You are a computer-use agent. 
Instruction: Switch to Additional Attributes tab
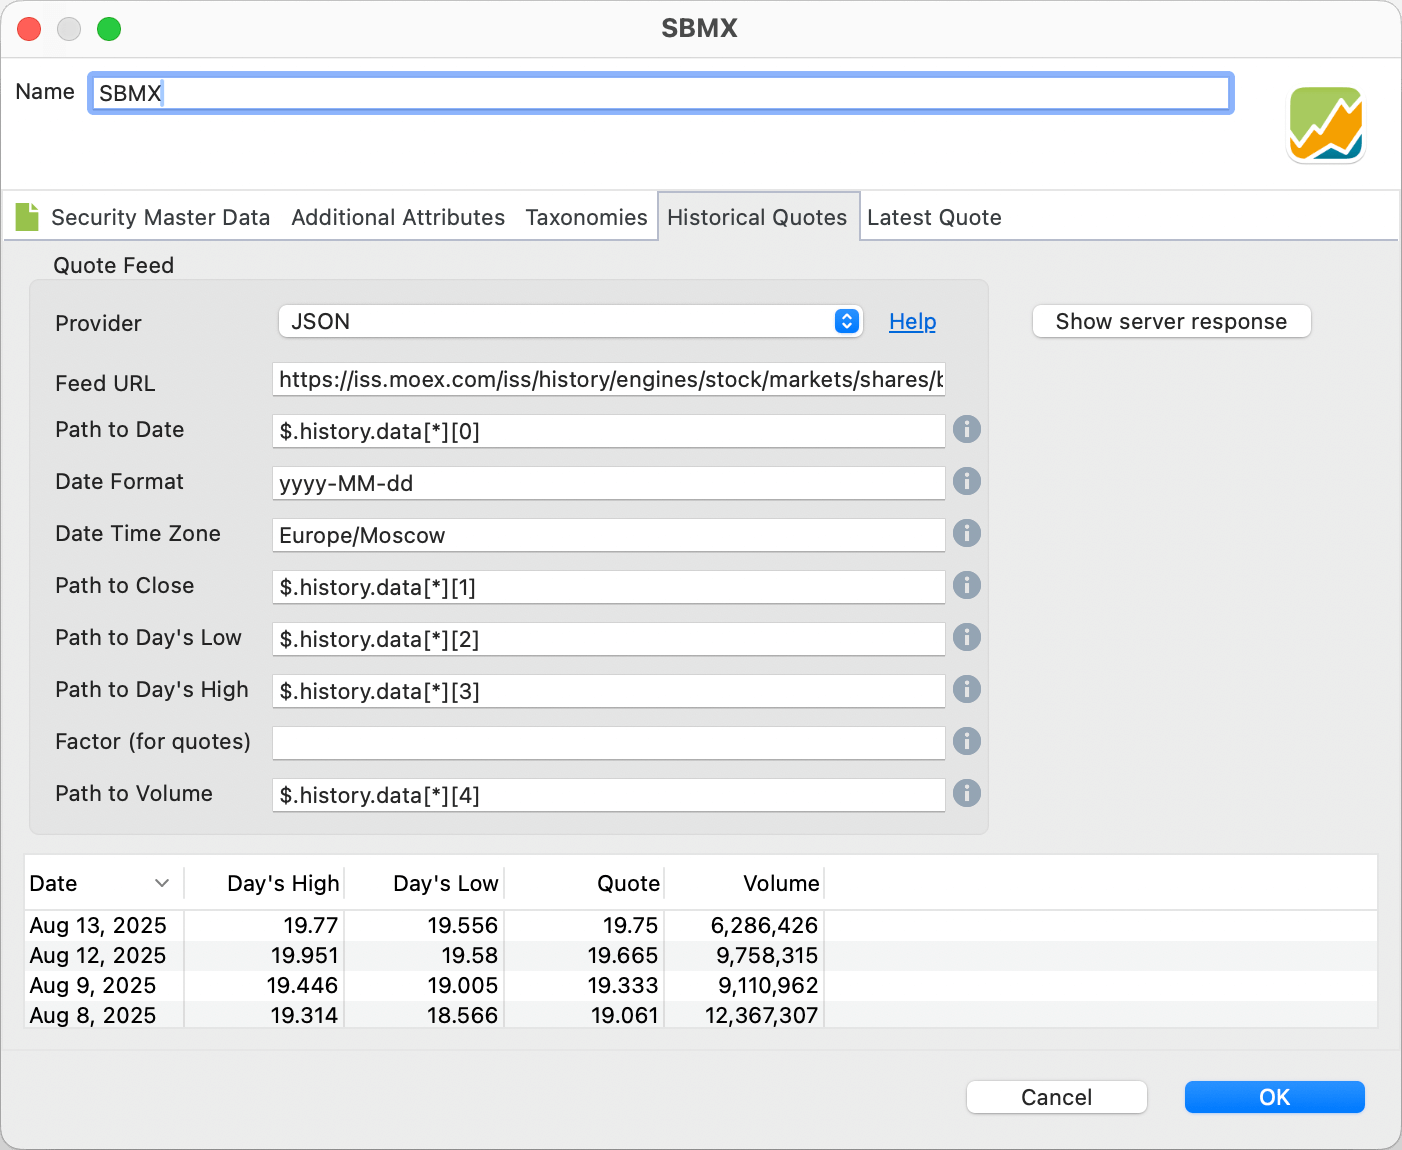398,217
